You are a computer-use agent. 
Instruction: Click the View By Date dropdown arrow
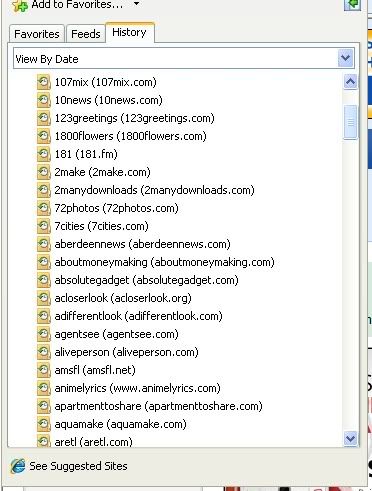[345, 58]
